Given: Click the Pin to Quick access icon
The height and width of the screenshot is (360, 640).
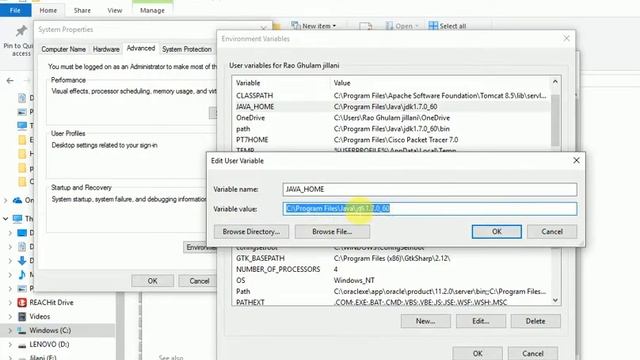Looking at the screenshot, I should point(21,31).
